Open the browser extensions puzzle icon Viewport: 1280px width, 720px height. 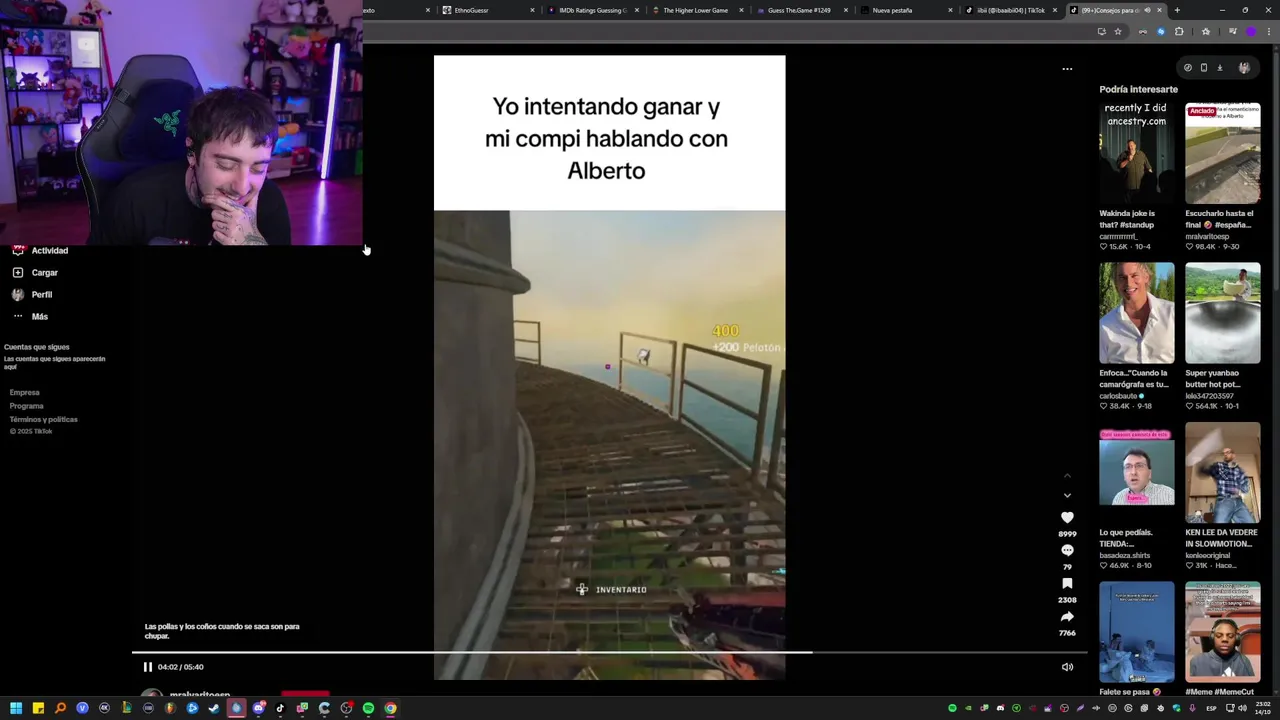click(x=1179, y=32)
